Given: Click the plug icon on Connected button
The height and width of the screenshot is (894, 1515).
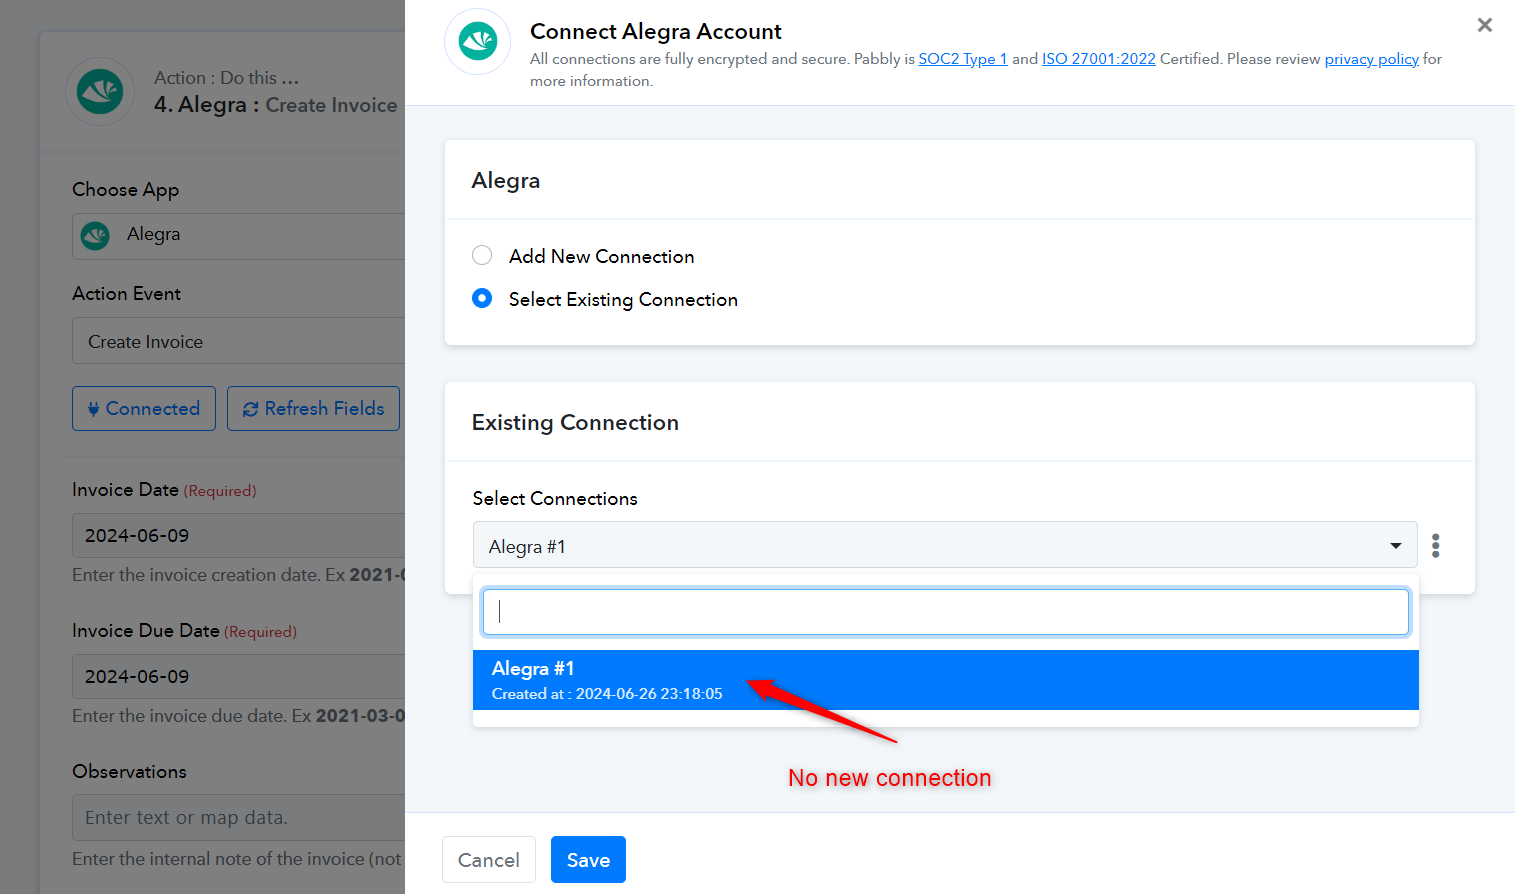Looking at the screenshot, I should click(93, 409).
